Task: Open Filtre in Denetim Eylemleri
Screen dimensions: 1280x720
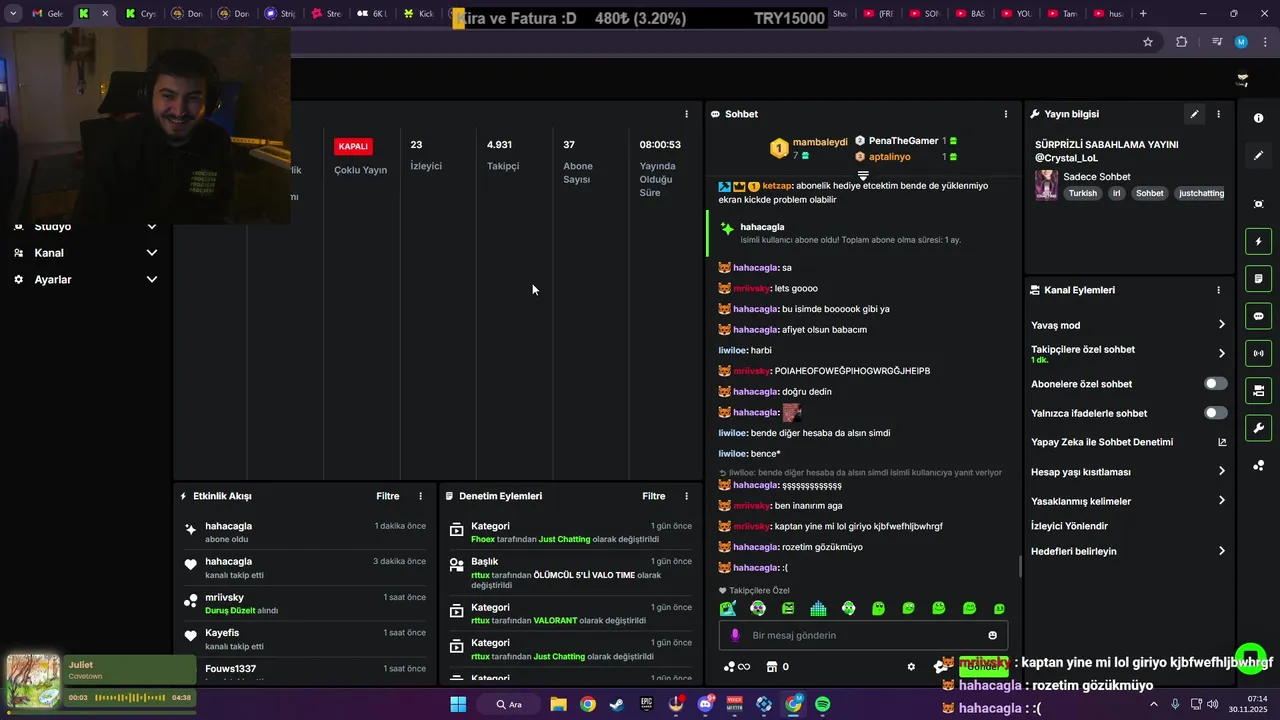Action: (654, 496)
